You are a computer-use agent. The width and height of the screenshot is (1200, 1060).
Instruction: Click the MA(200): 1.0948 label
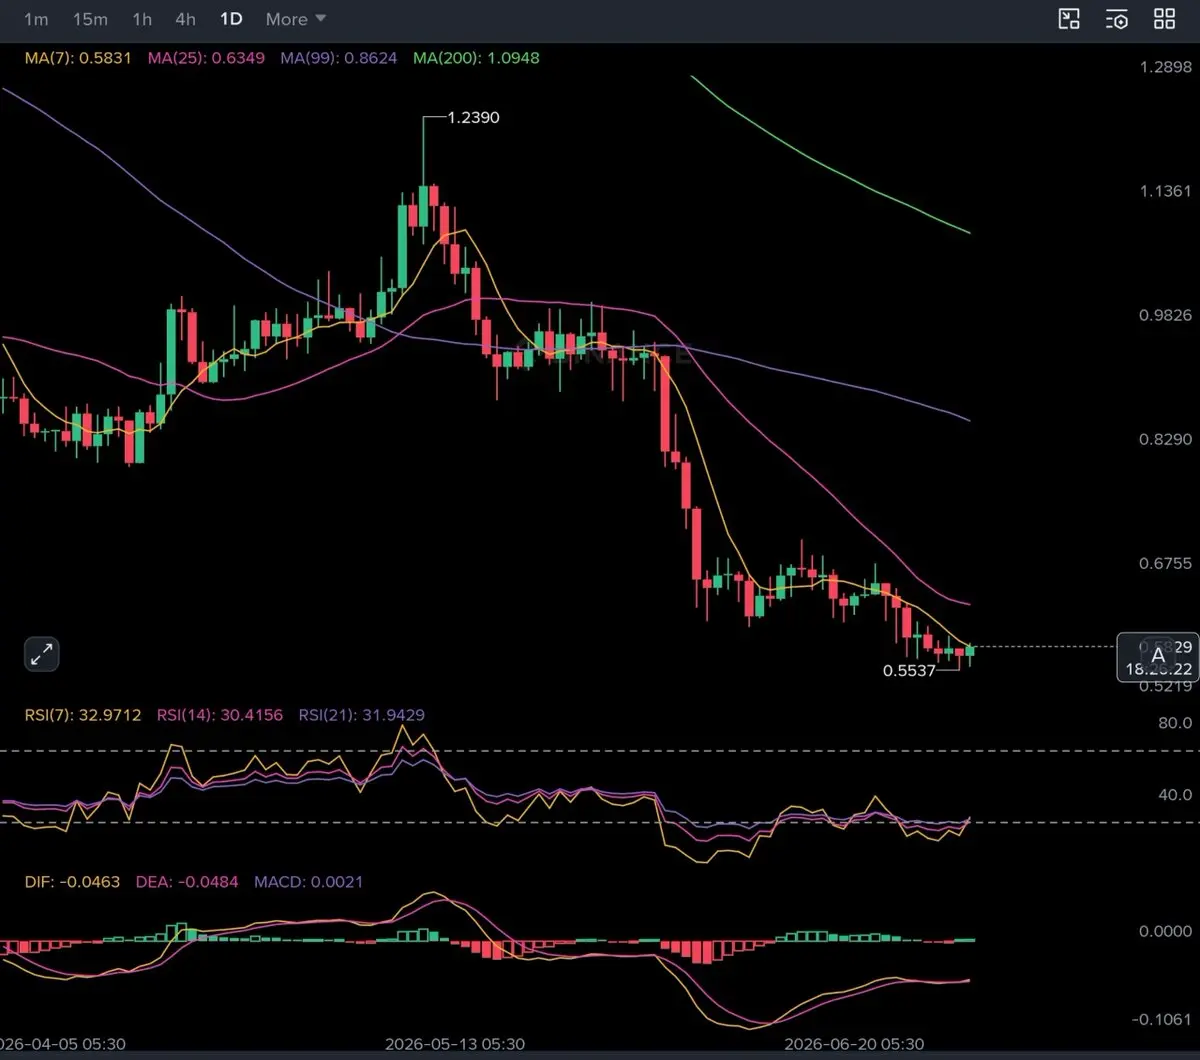click(475, 58)
